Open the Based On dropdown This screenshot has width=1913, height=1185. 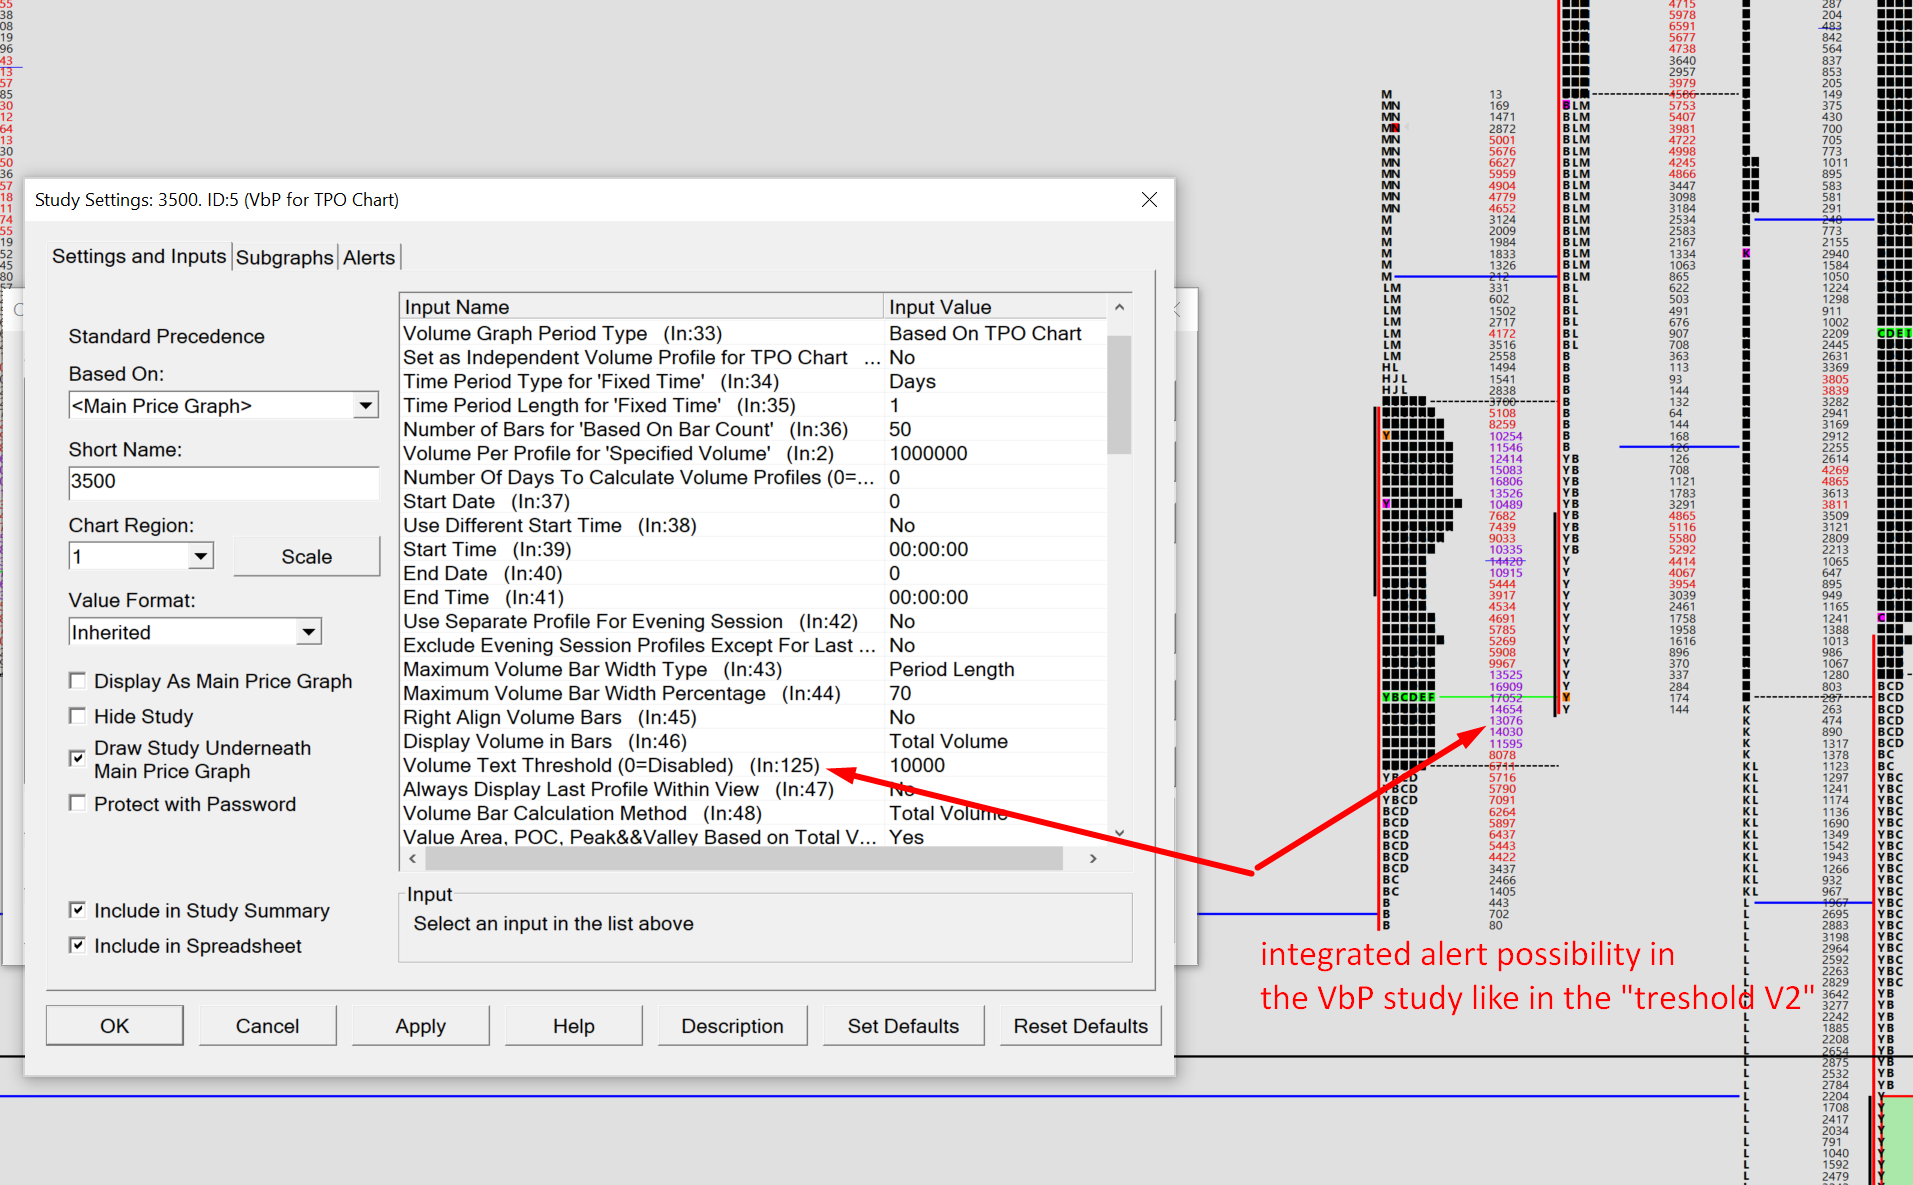[x=365, y=406]
